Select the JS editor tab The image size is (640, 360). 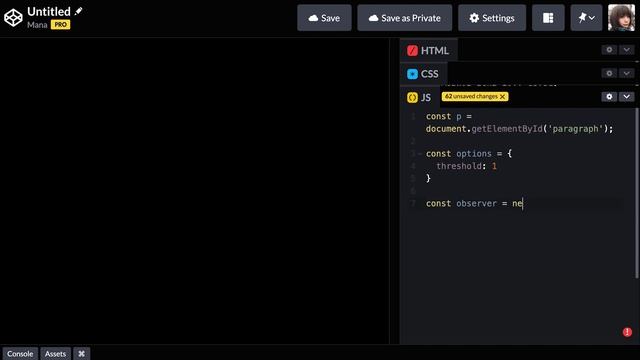pos(419,98)
